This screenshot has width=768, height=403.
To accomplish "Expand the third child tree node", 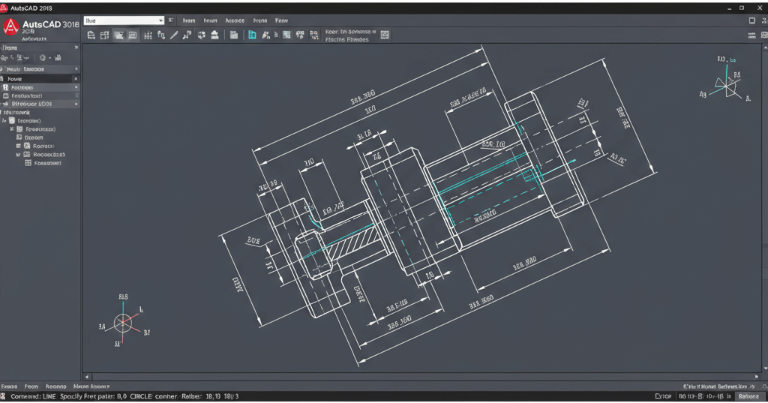I will pos(18,146).
